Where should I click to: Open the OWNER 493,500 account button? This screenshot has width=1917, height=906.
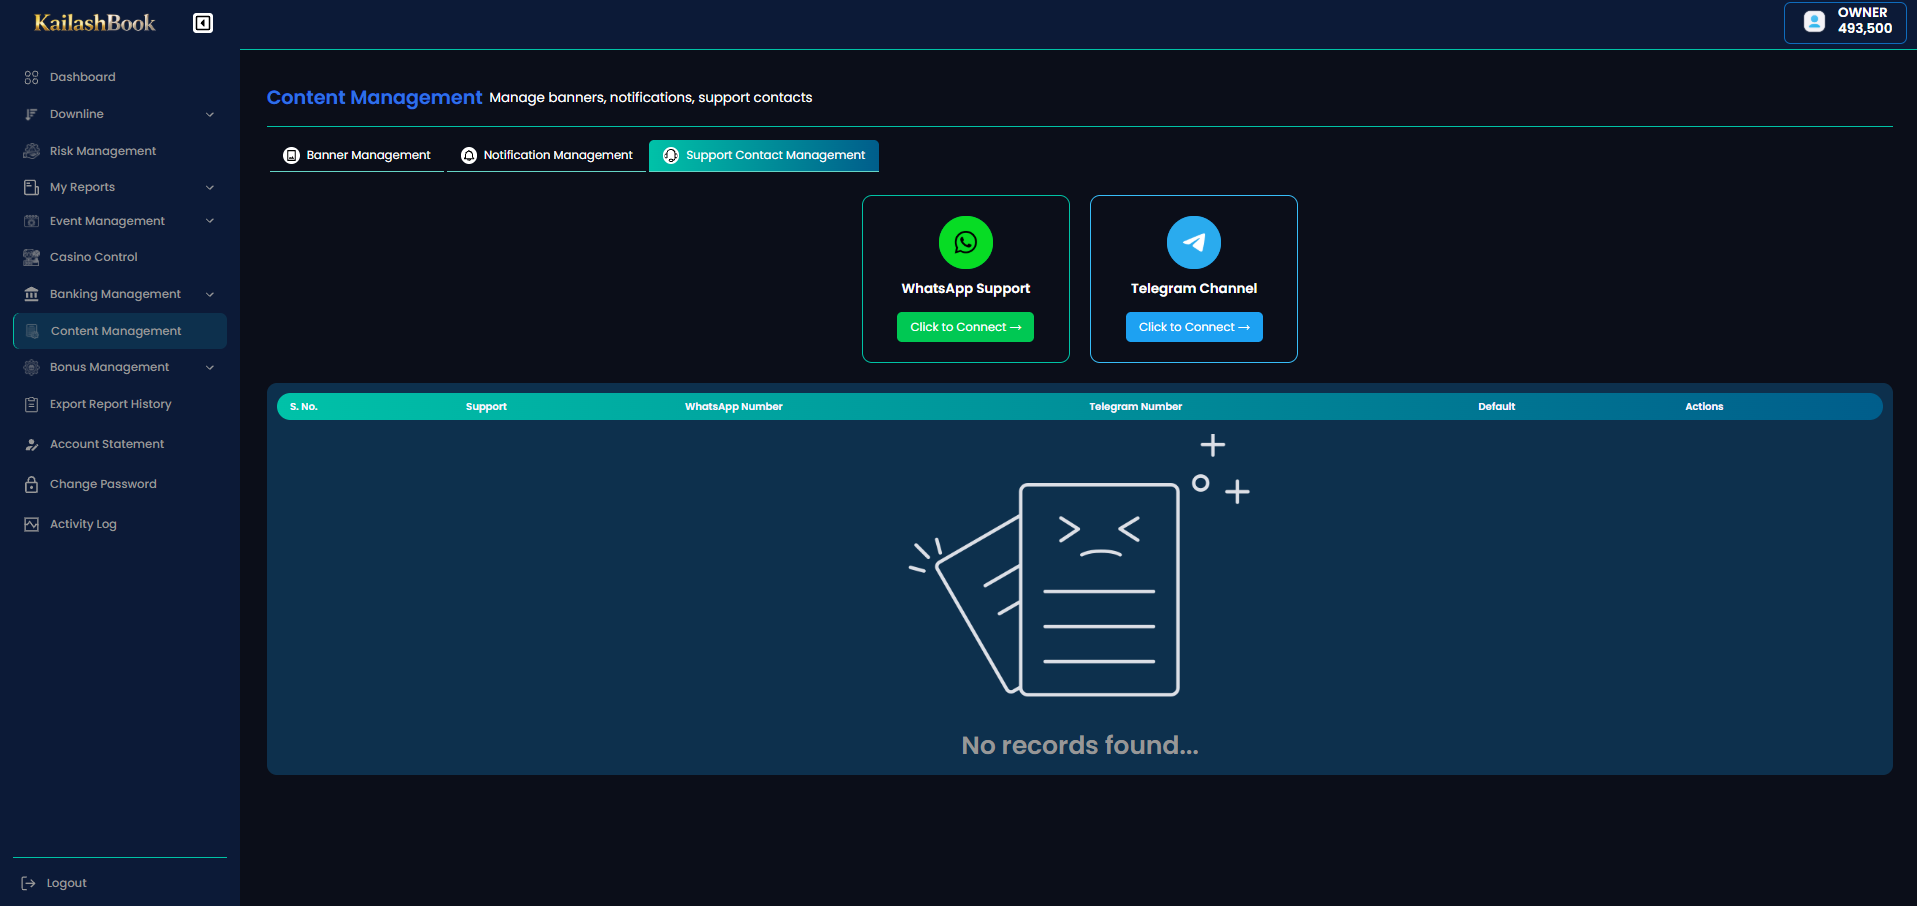[1845, 22]
